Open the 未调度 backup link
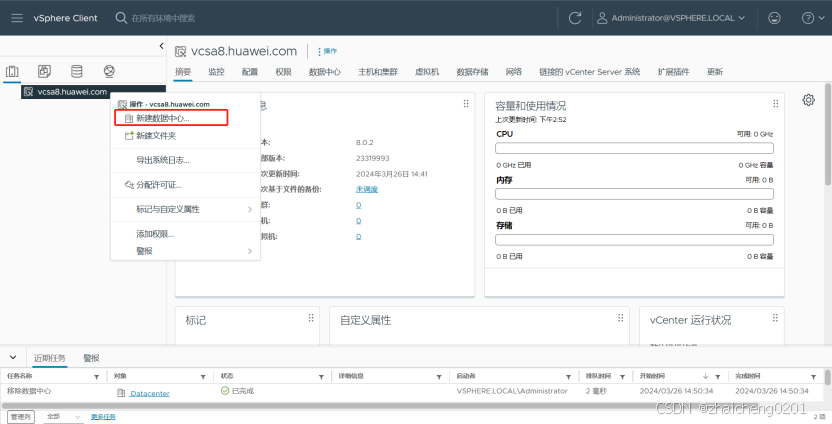 367,189
